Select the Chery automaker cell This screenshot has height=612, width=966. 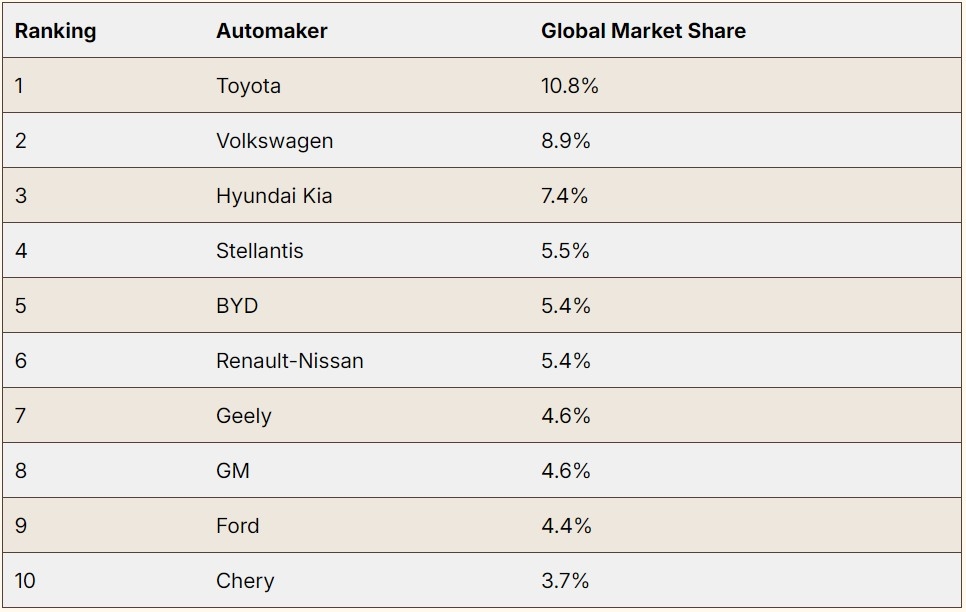(x=245, y=581)
